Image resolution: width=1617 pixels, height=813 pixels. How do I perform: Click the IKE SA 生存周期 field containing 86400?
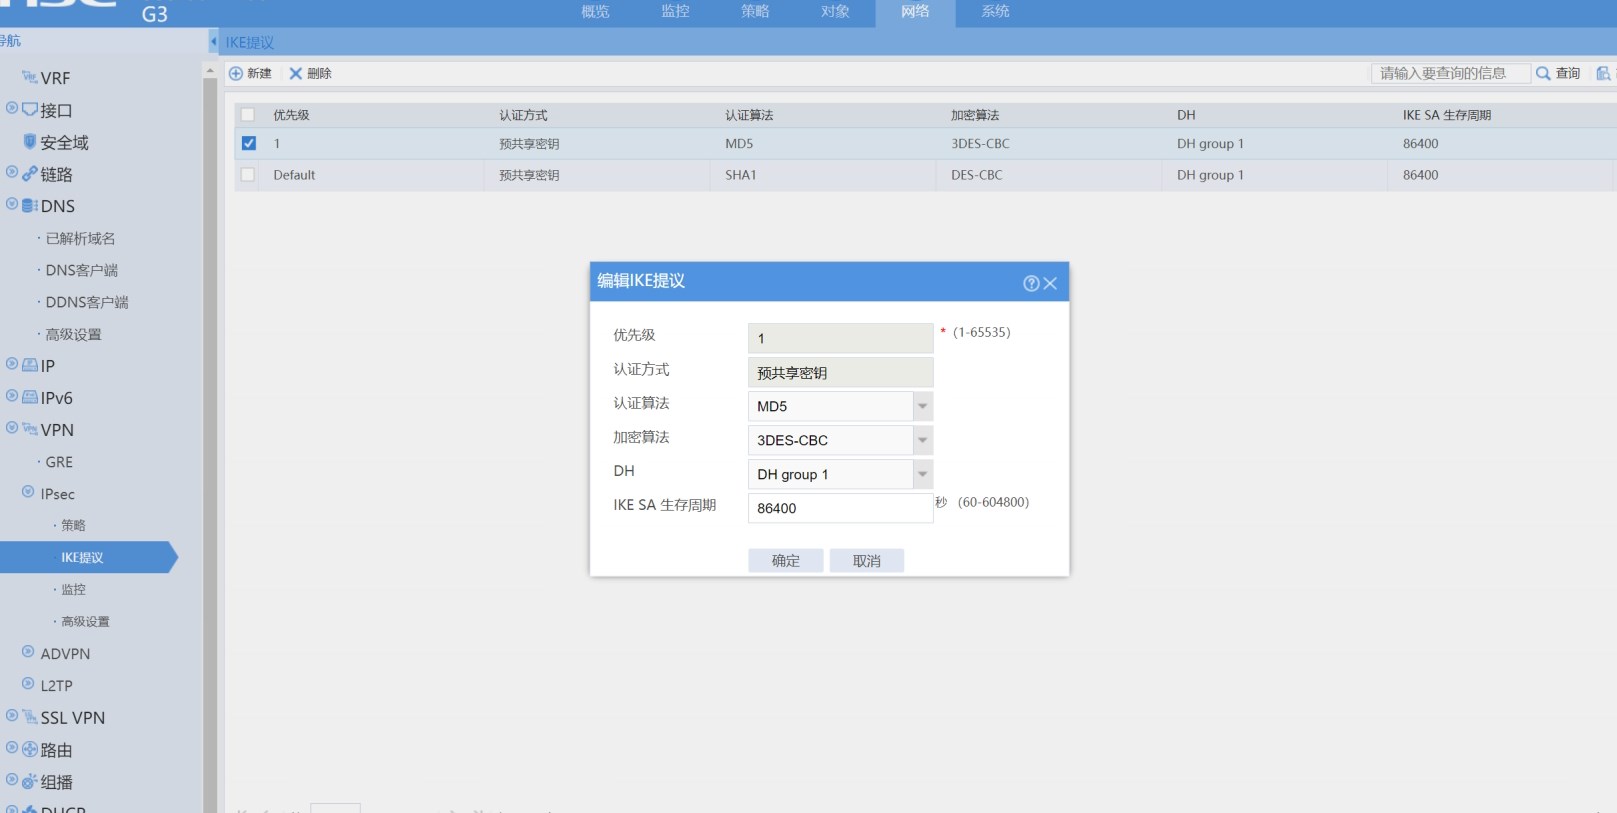tap(840, 508)
